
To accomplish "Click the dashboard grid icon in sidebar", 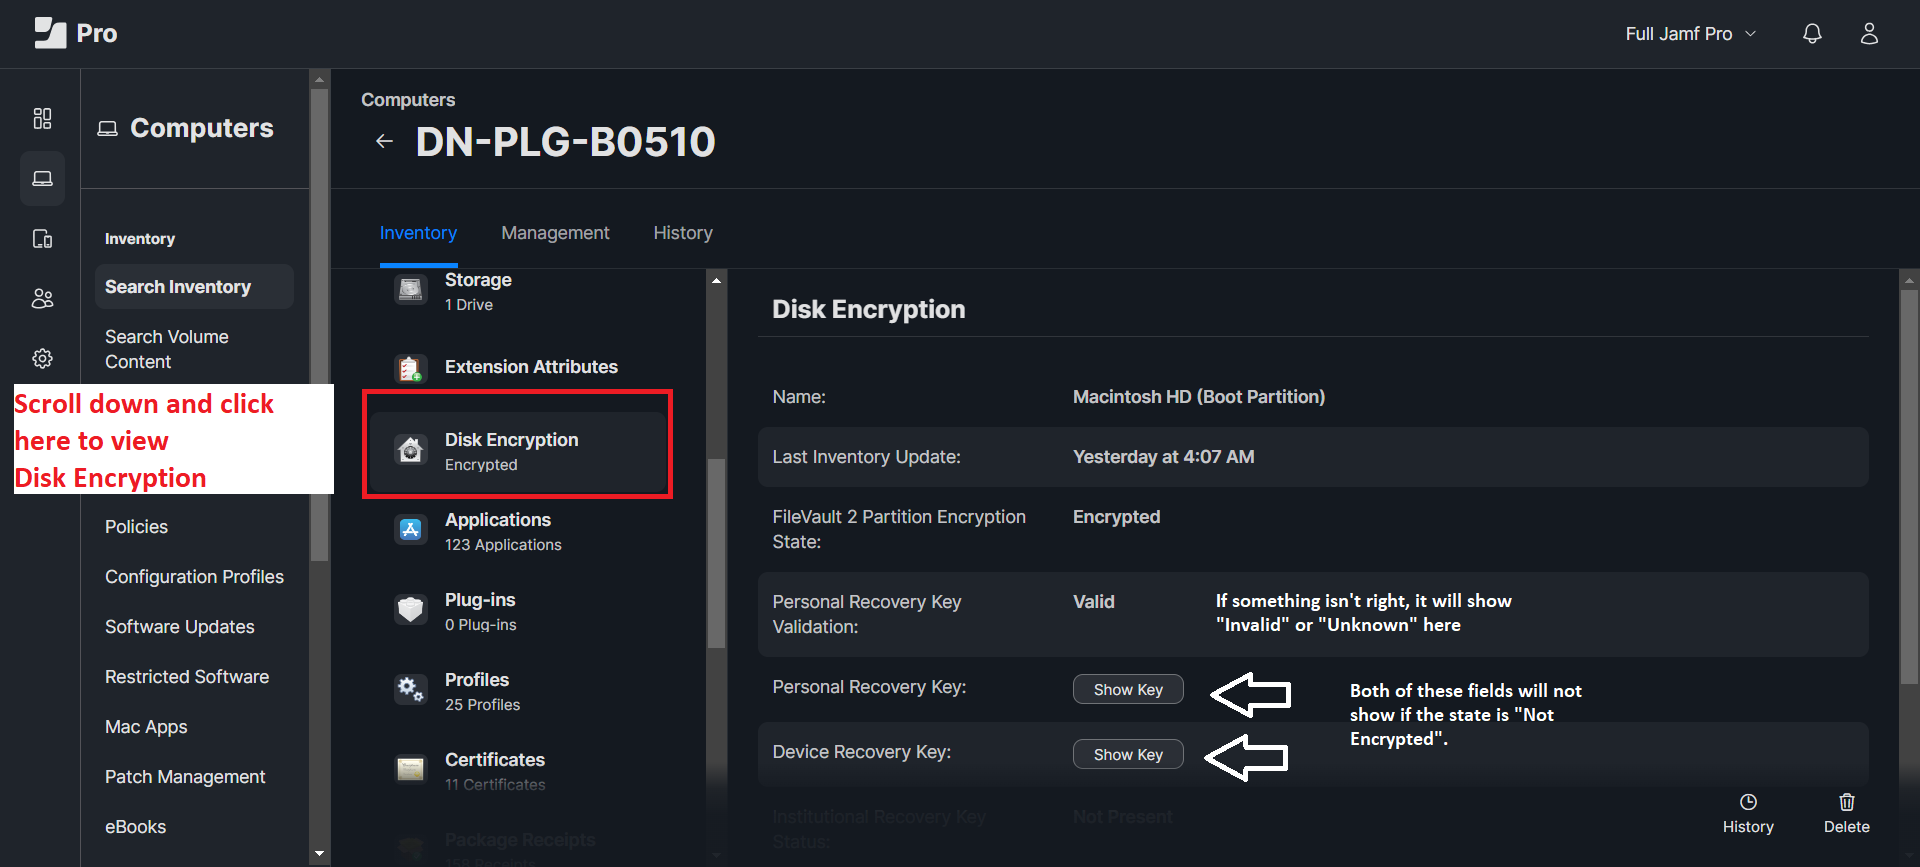I will click(42, 119).
